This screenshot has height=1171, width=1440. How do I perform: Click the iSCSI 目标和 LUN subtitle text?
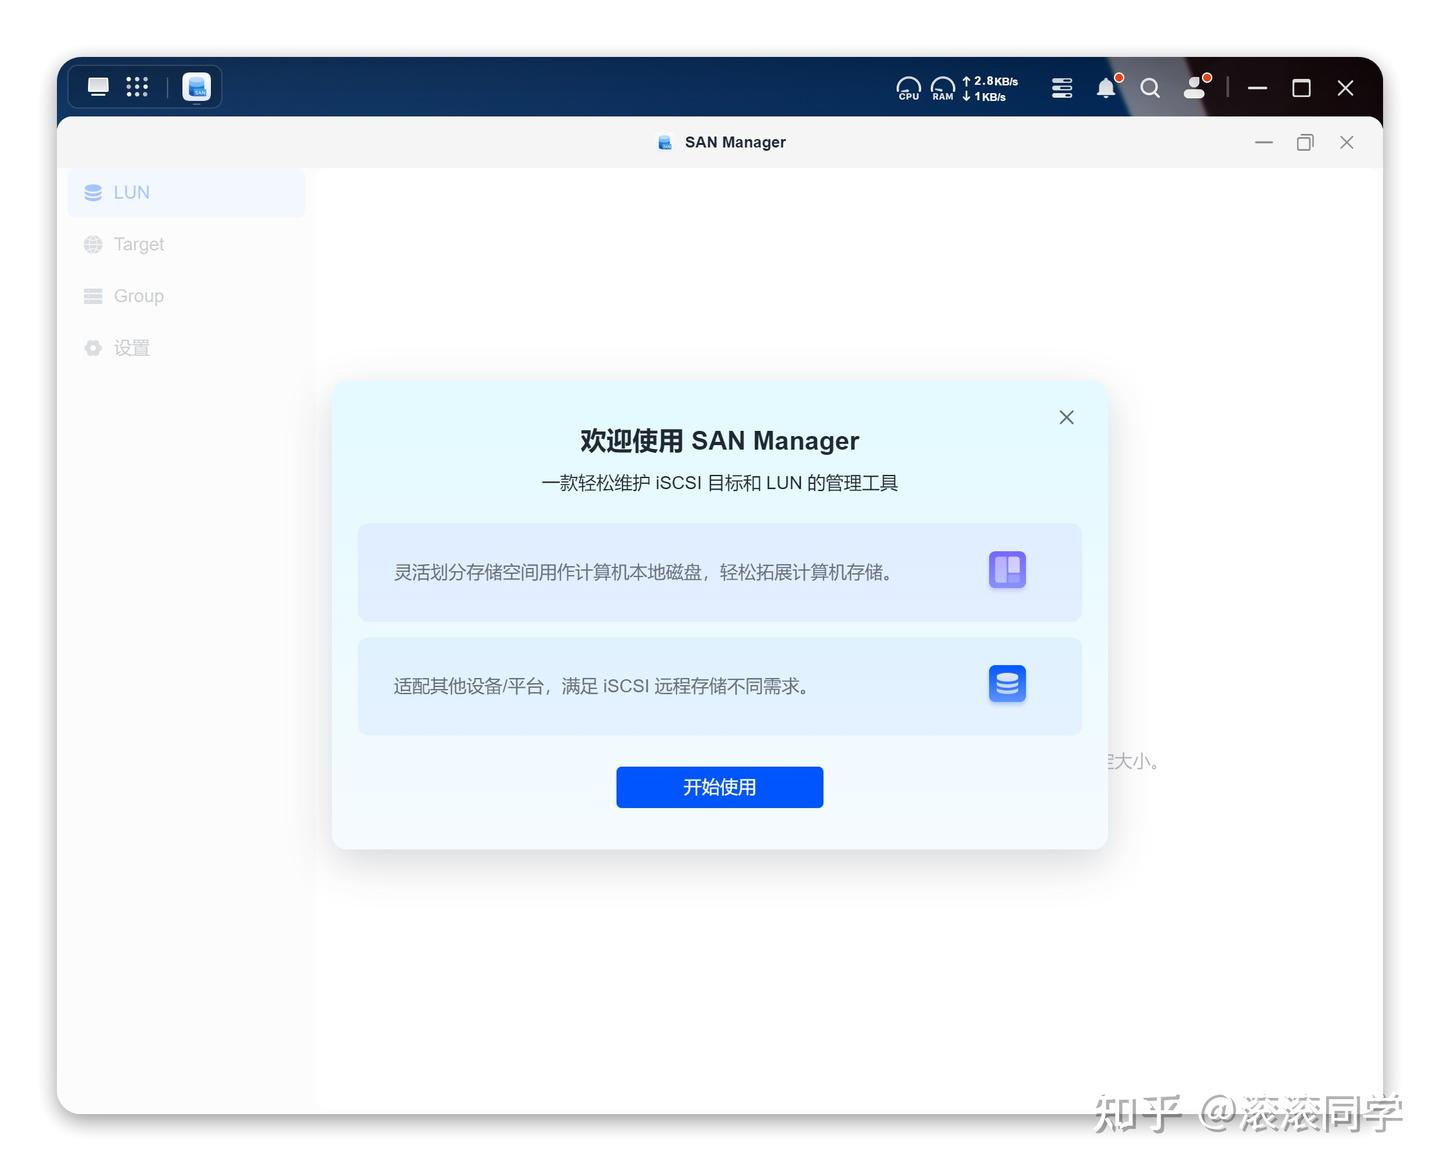pos(720,483)
